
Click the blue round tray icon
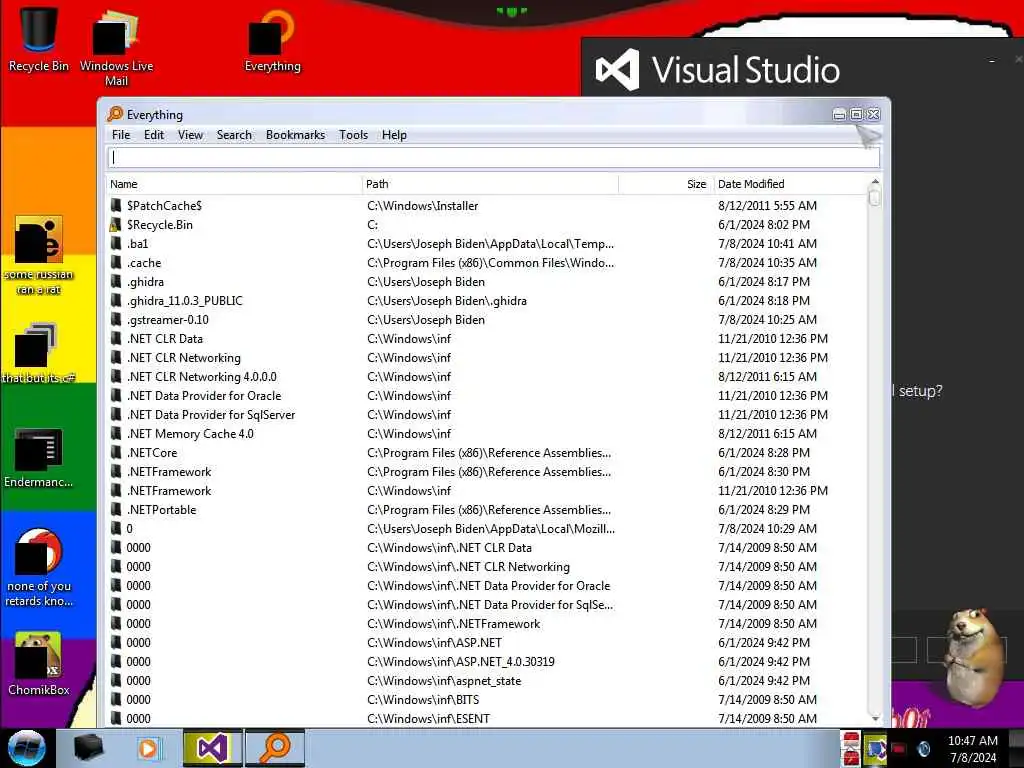[x=923, y=748]
